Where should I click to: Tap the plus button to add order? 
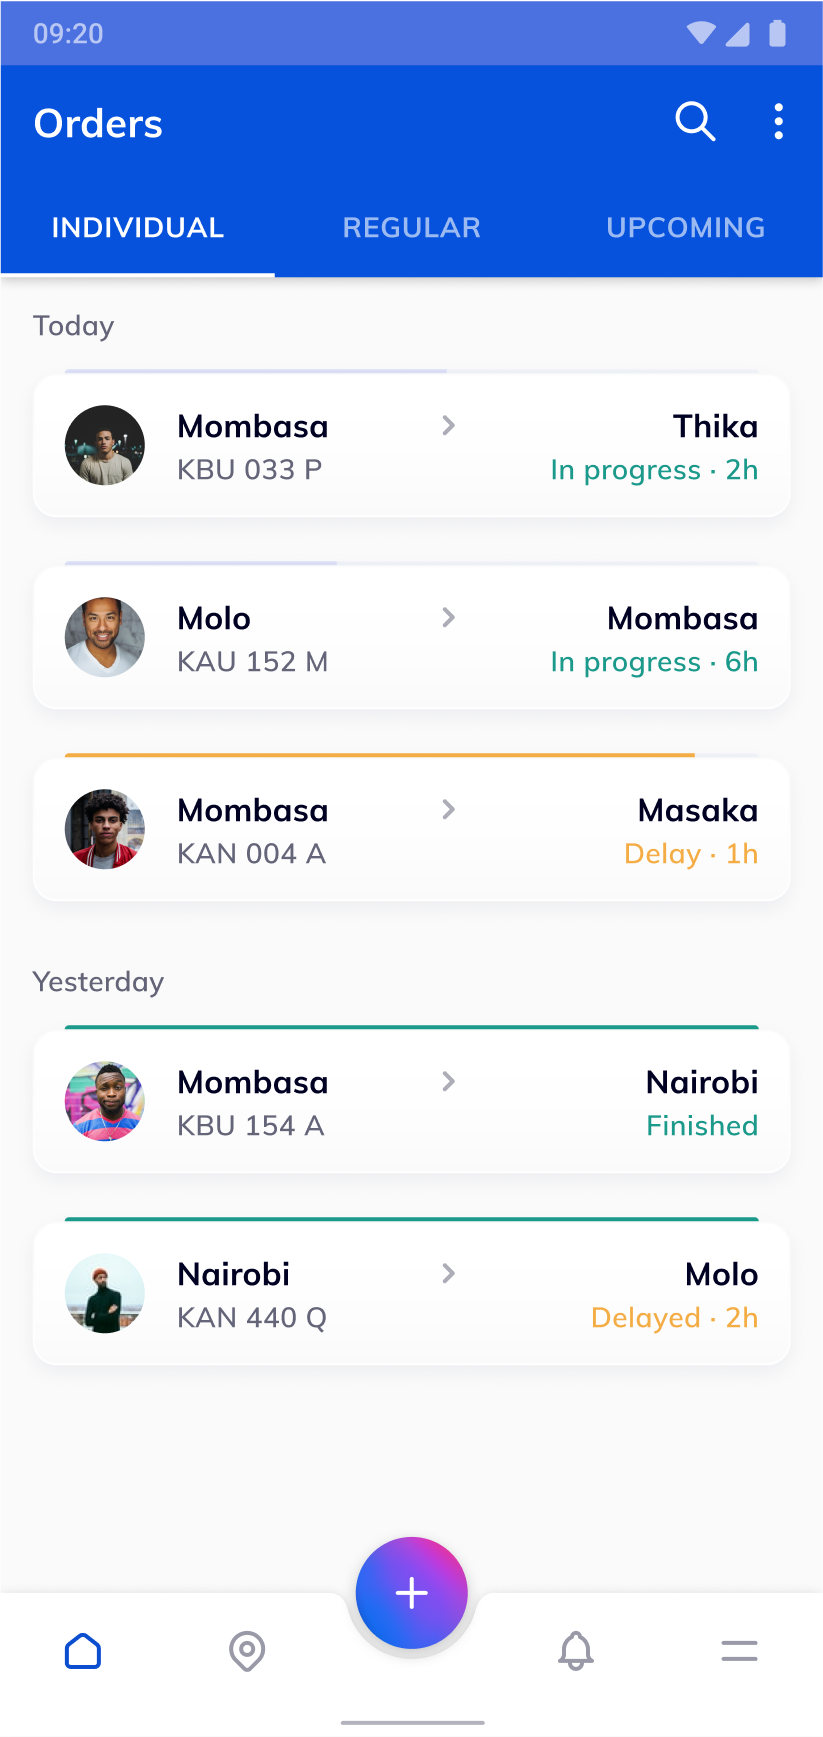click(412, 1593)
